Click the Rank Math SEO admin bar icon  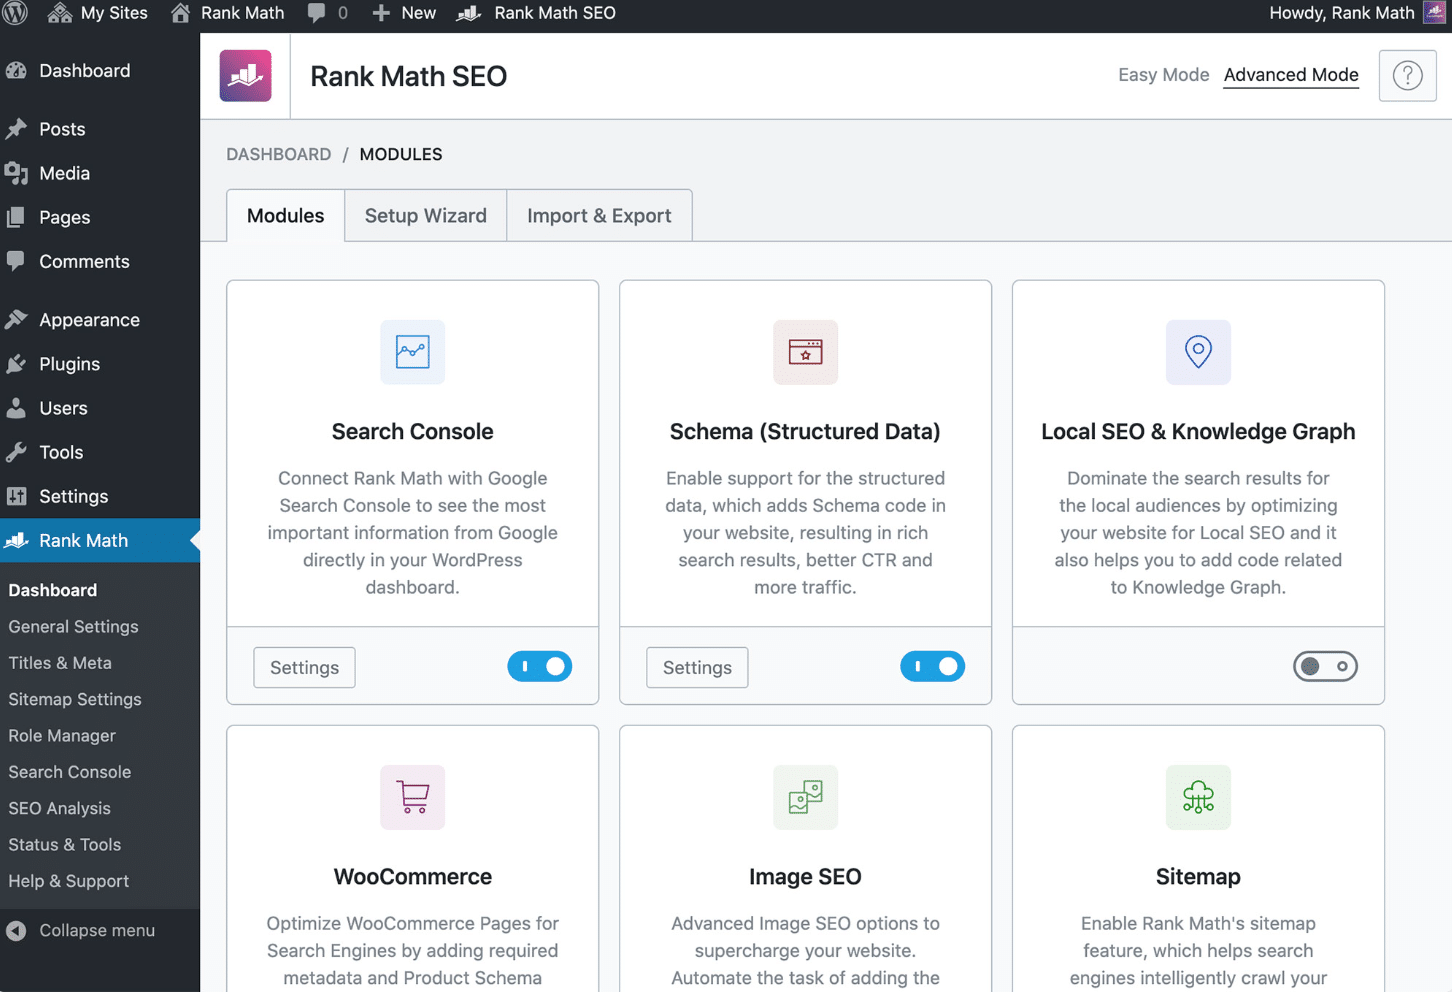click(469, 13)
